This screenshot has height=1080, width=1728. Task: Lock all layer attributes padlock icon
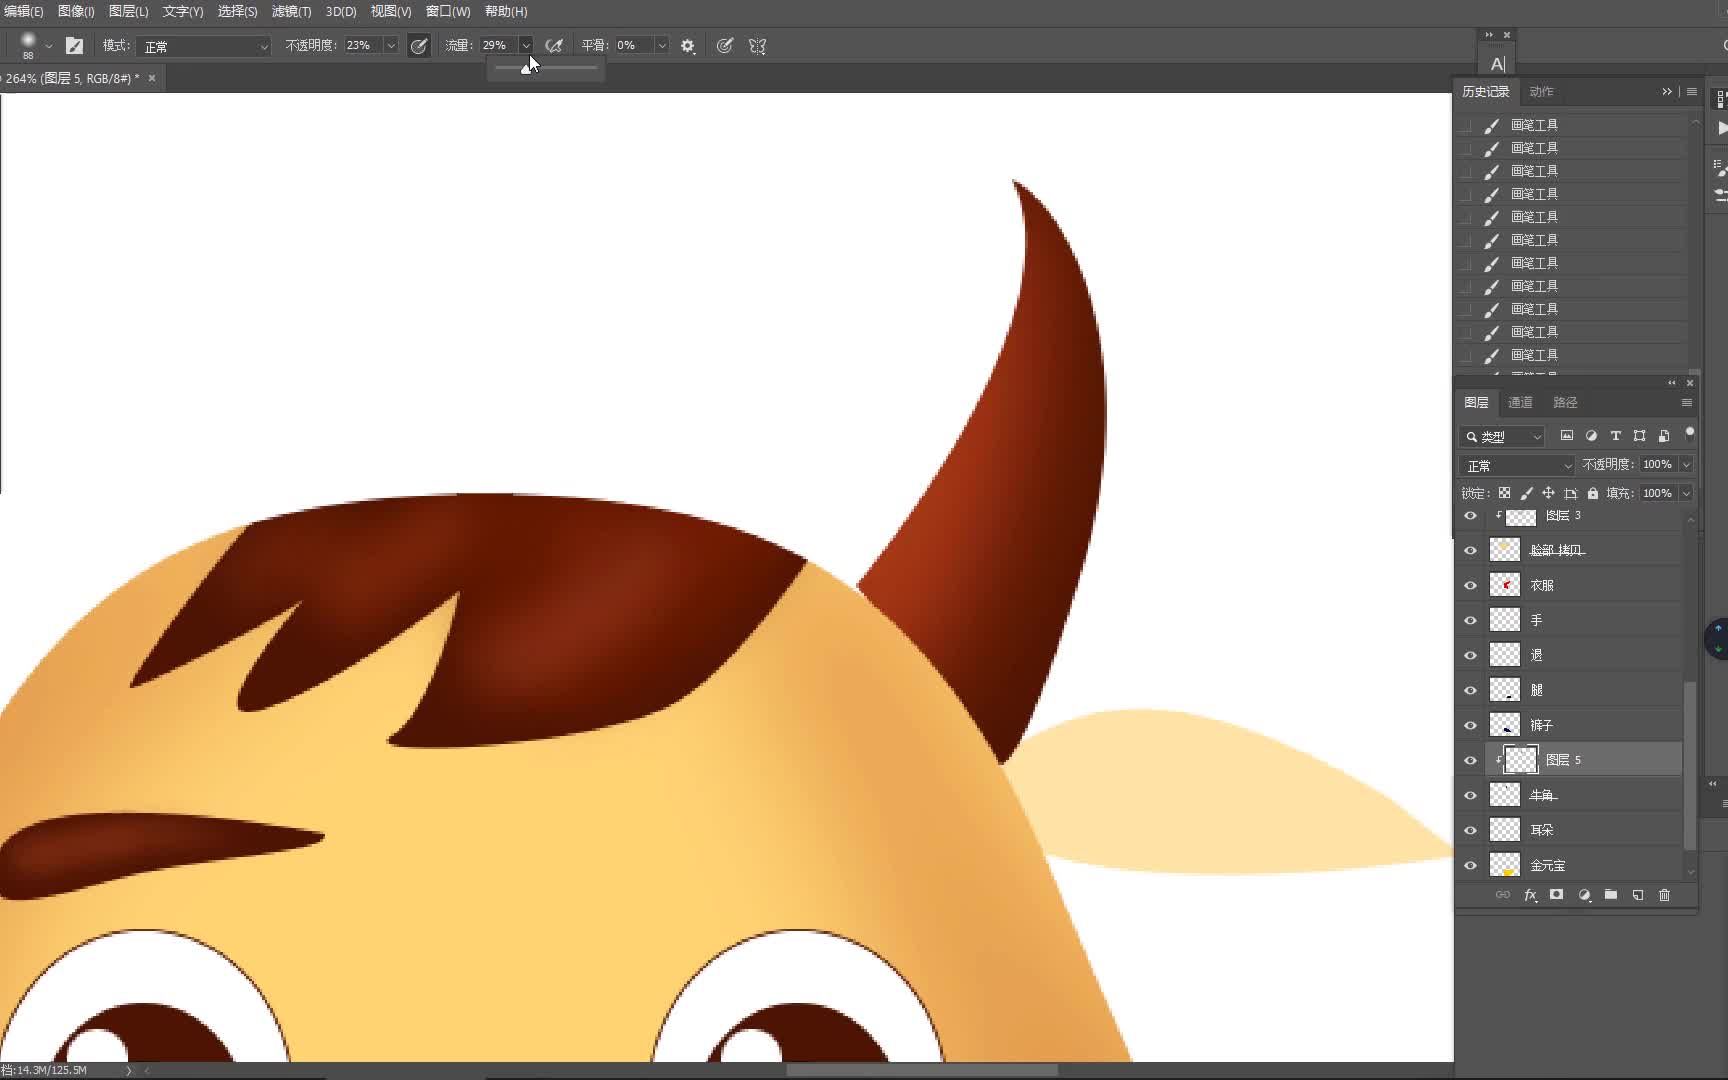pos(1593,493)
